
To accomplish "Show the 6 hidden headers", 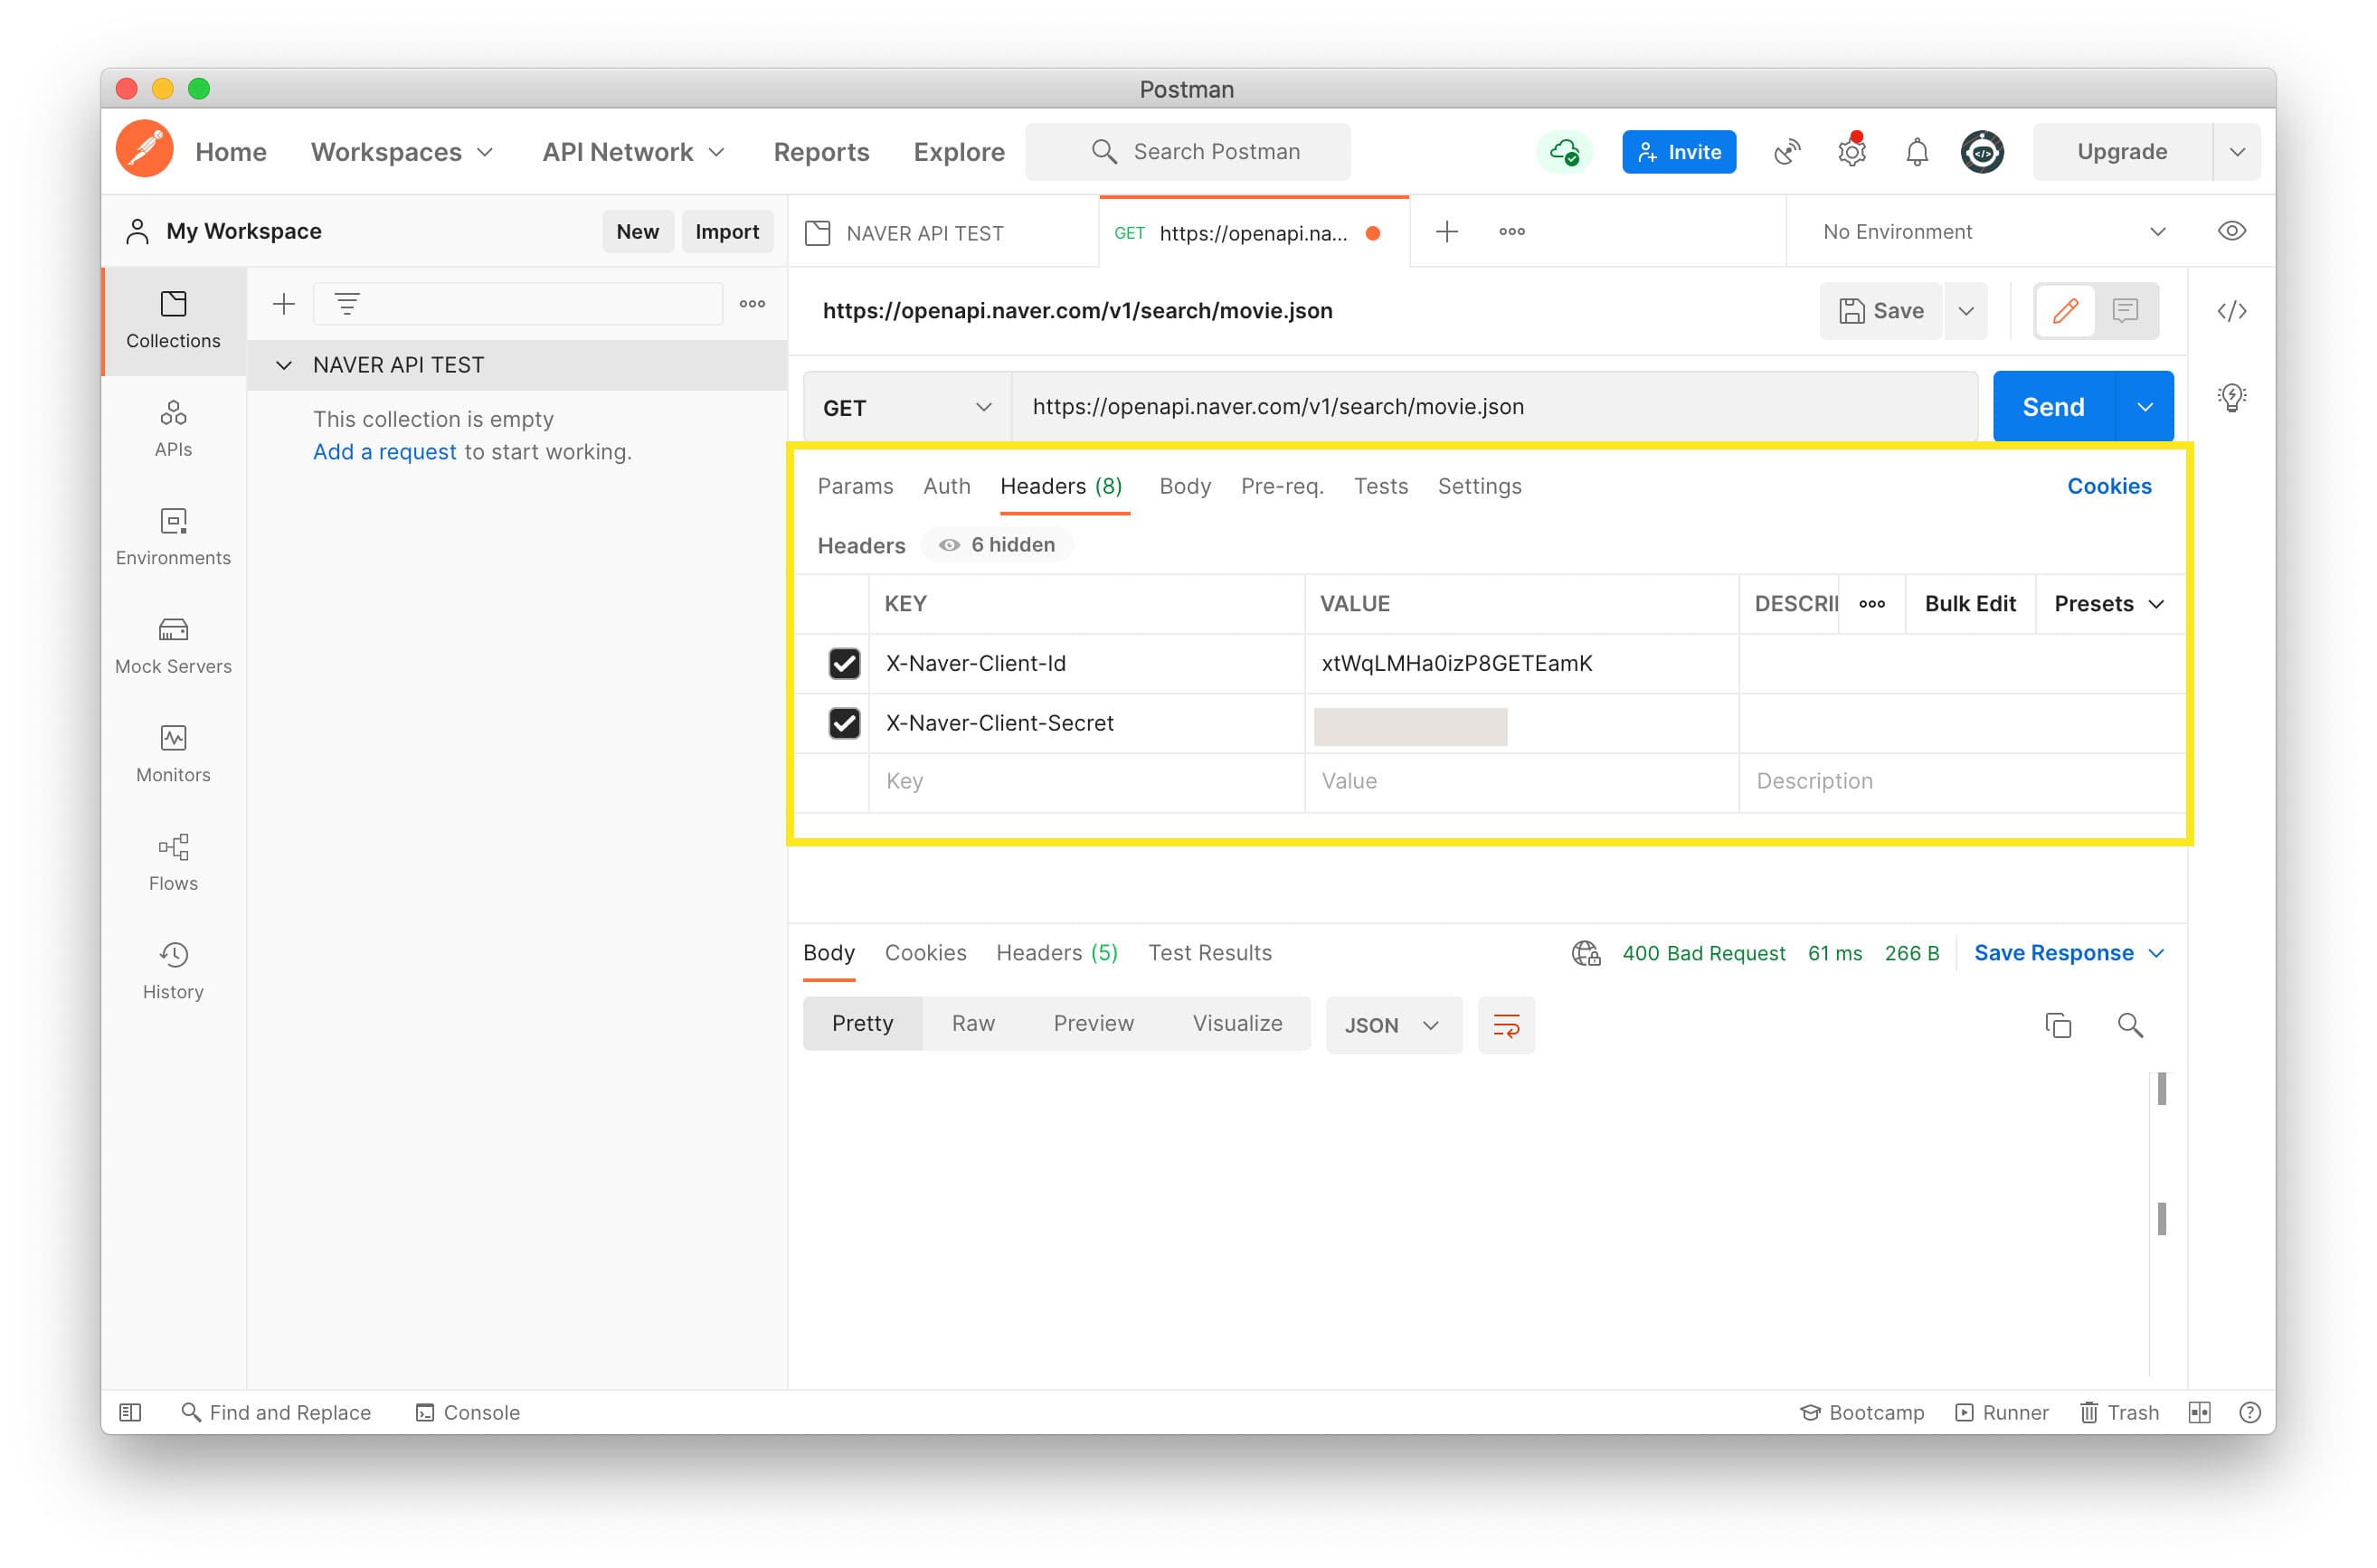I will 997,544.
